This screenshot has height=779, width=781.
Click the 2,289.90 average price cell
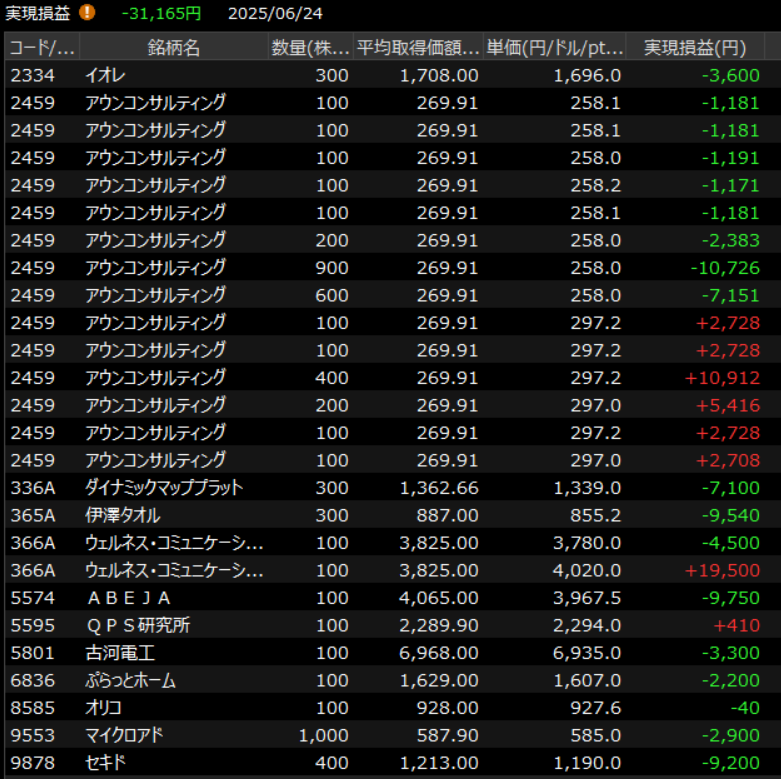tap(439, 625)
